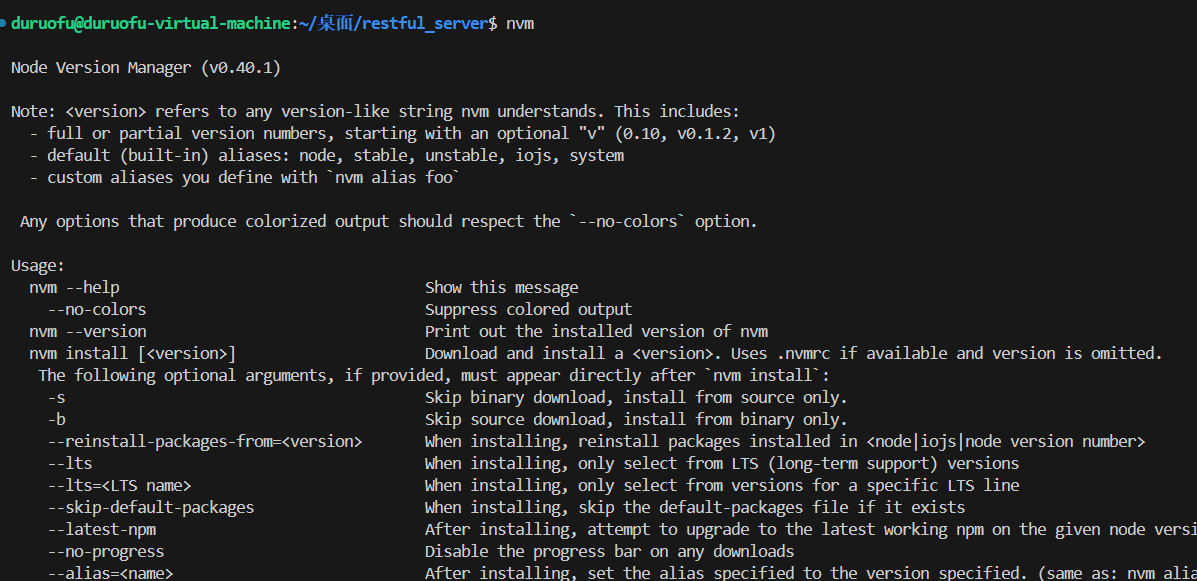
Task: Click the "Usage:" section label
Action: pos(38,265)
